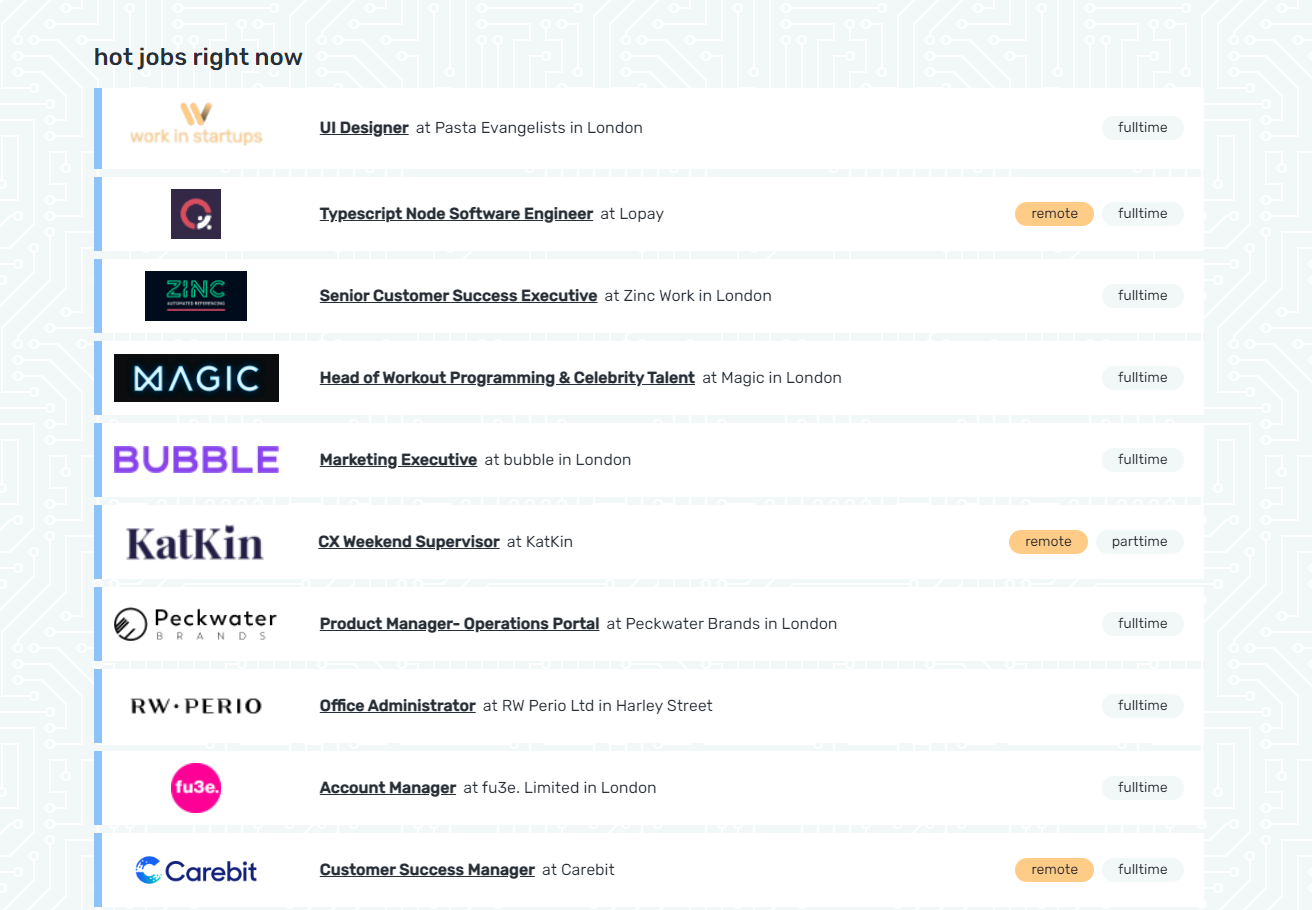The image size is (1312, 910).
Task: Click the pink fu3e. circle logo
Action: (x=196, y=787)
